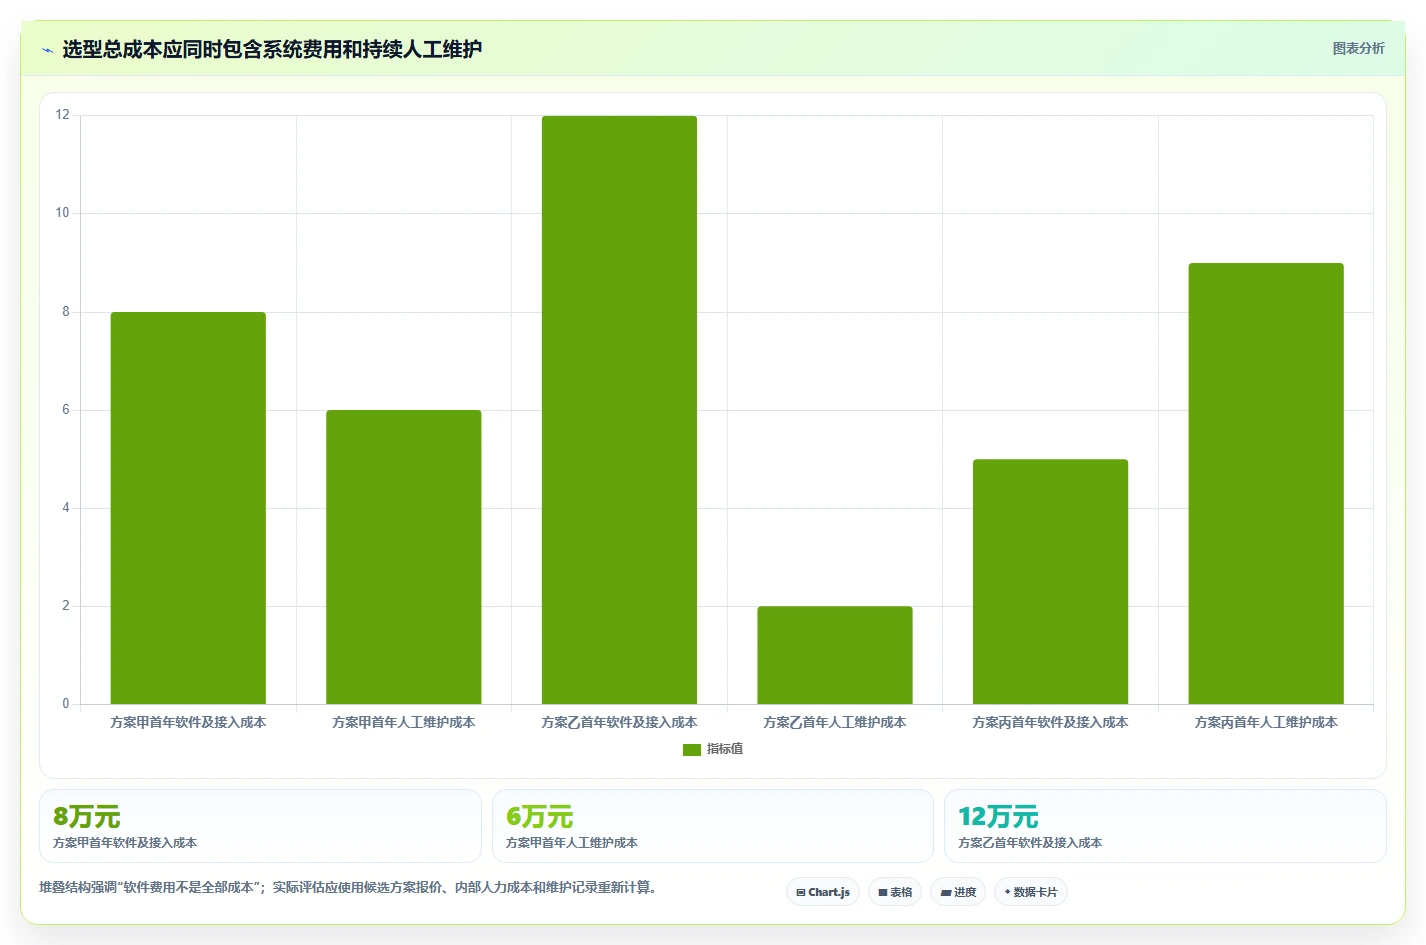Open the 6万元 data card
This screenshot has height=945, width=1426.
point(713,826)
